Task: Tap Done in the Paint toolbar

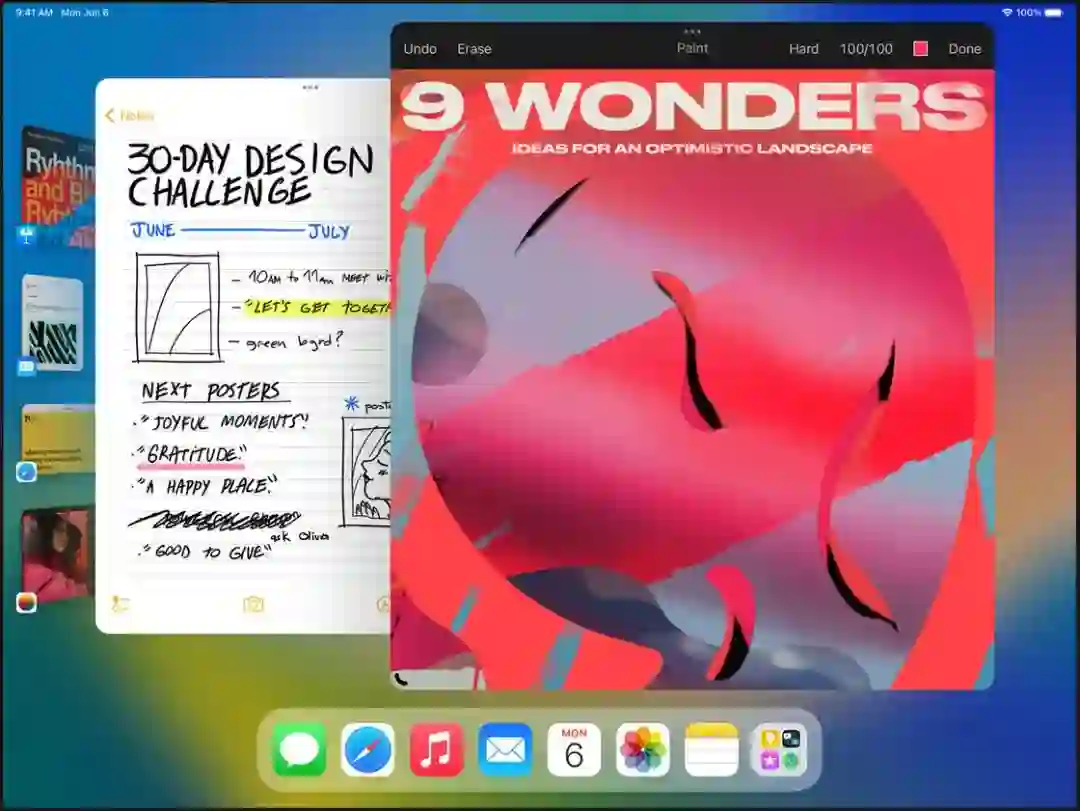Action: (x=964, y=49)
